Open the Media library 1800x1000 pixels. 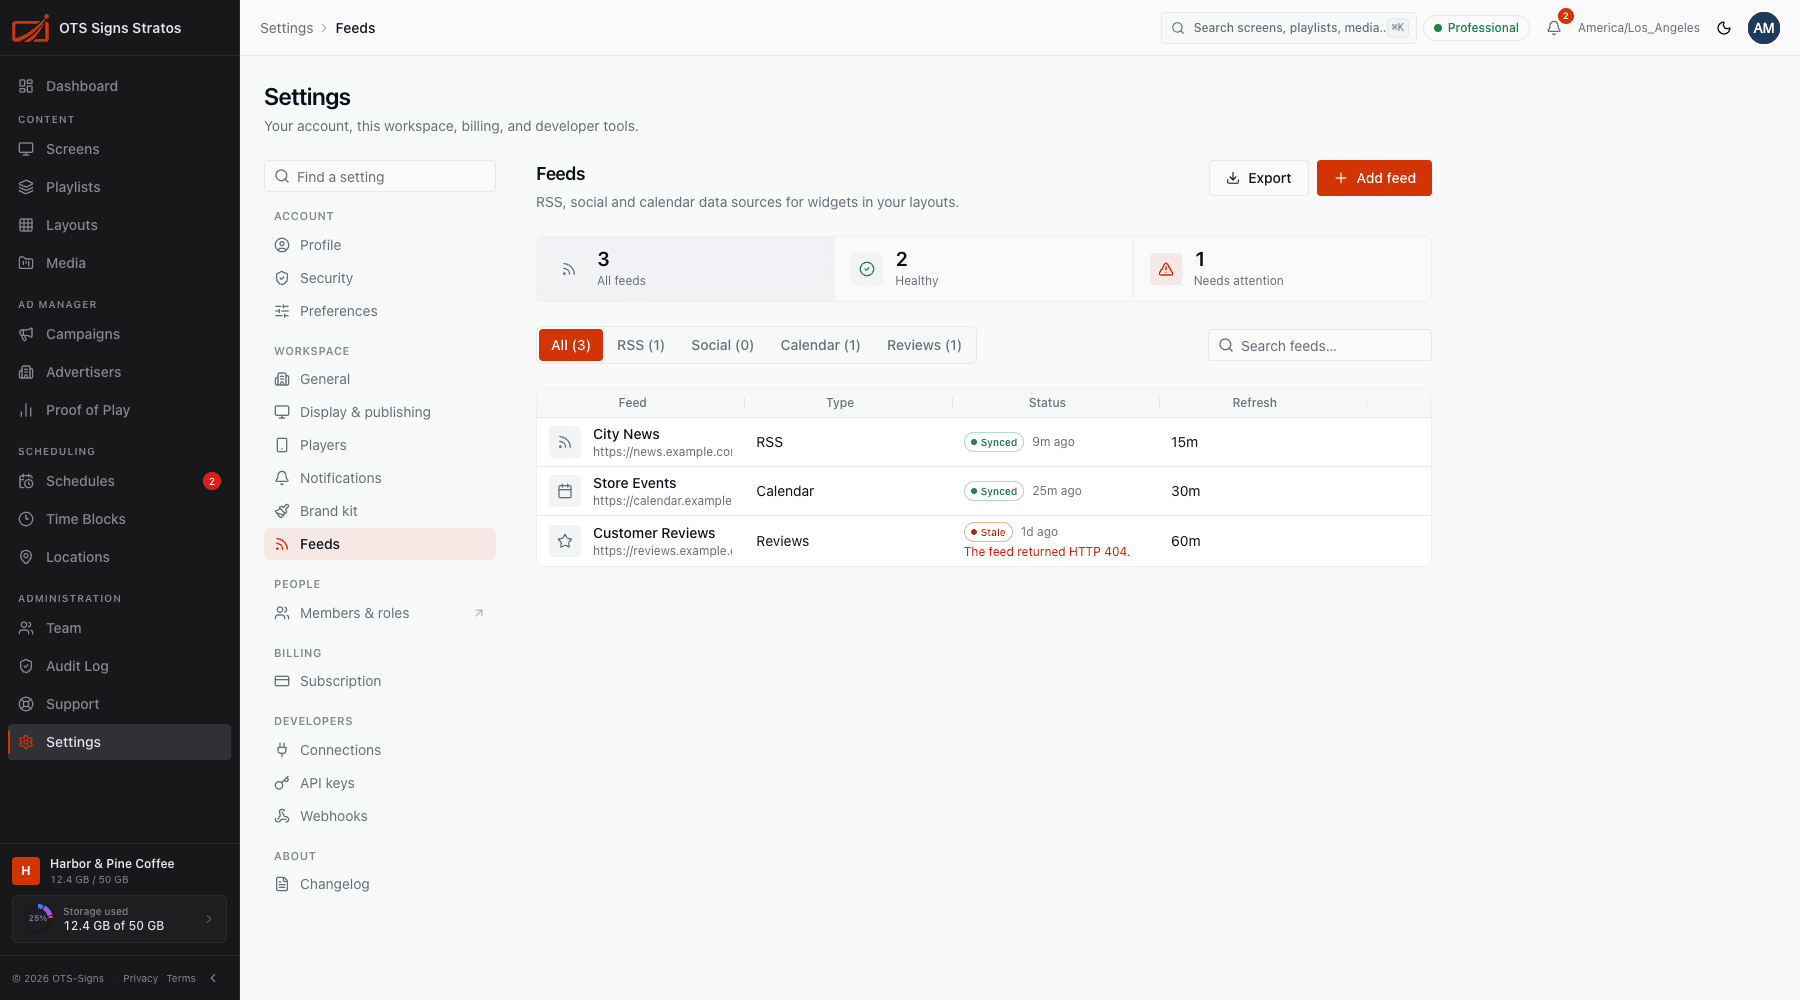click(x=119, y=263)
